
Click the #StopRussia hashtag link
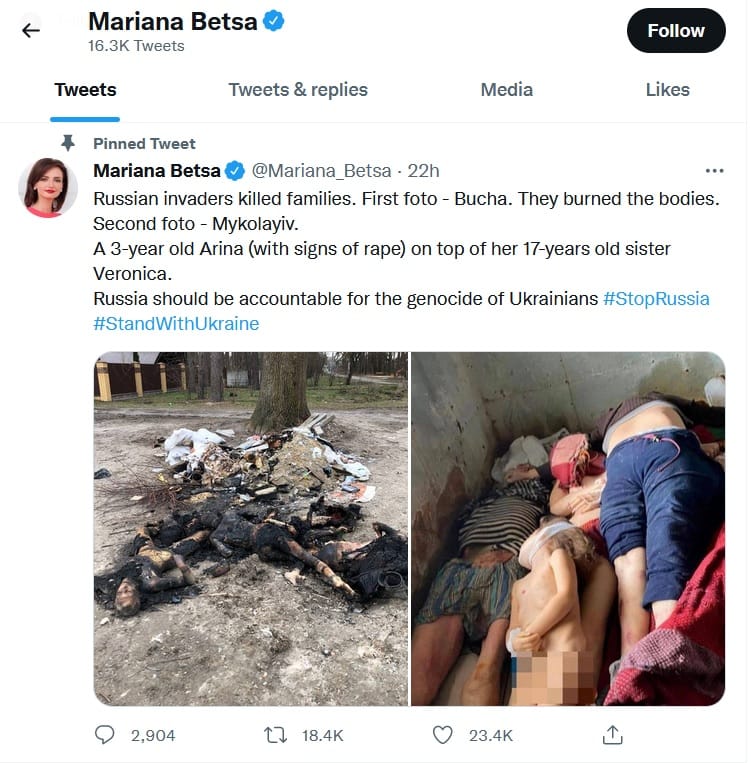[656, 299]
